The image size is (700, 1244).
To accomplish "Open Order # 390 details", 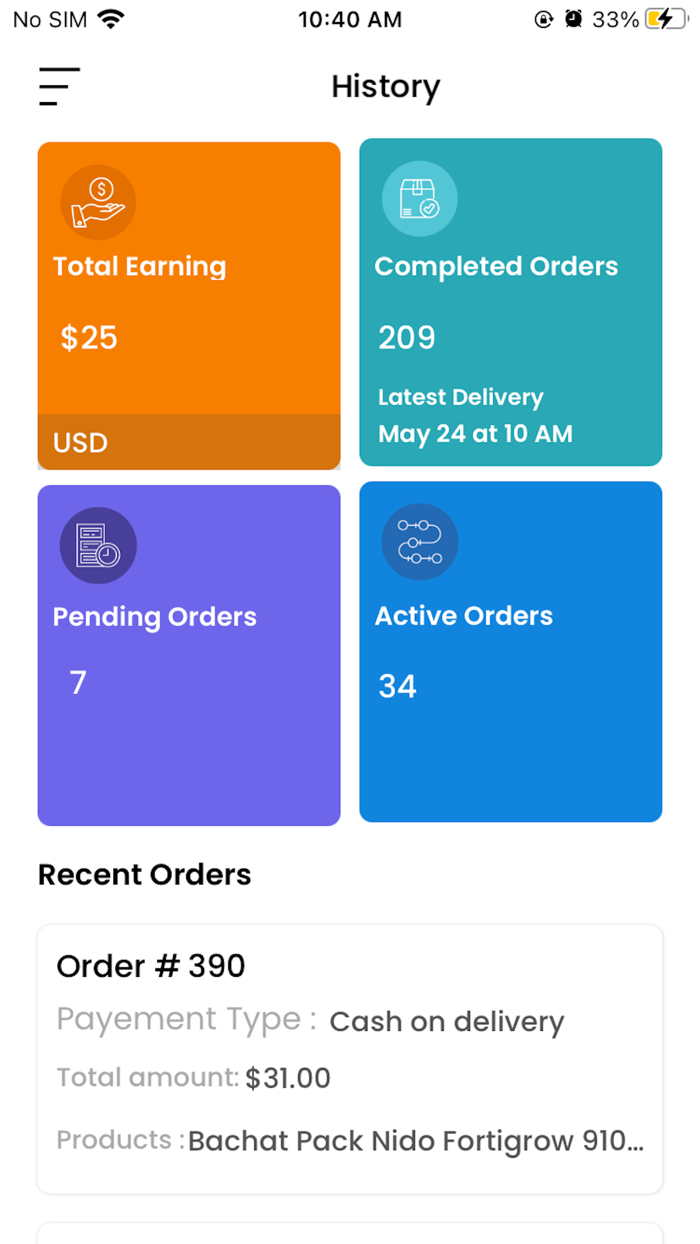I will [350, 1058].
